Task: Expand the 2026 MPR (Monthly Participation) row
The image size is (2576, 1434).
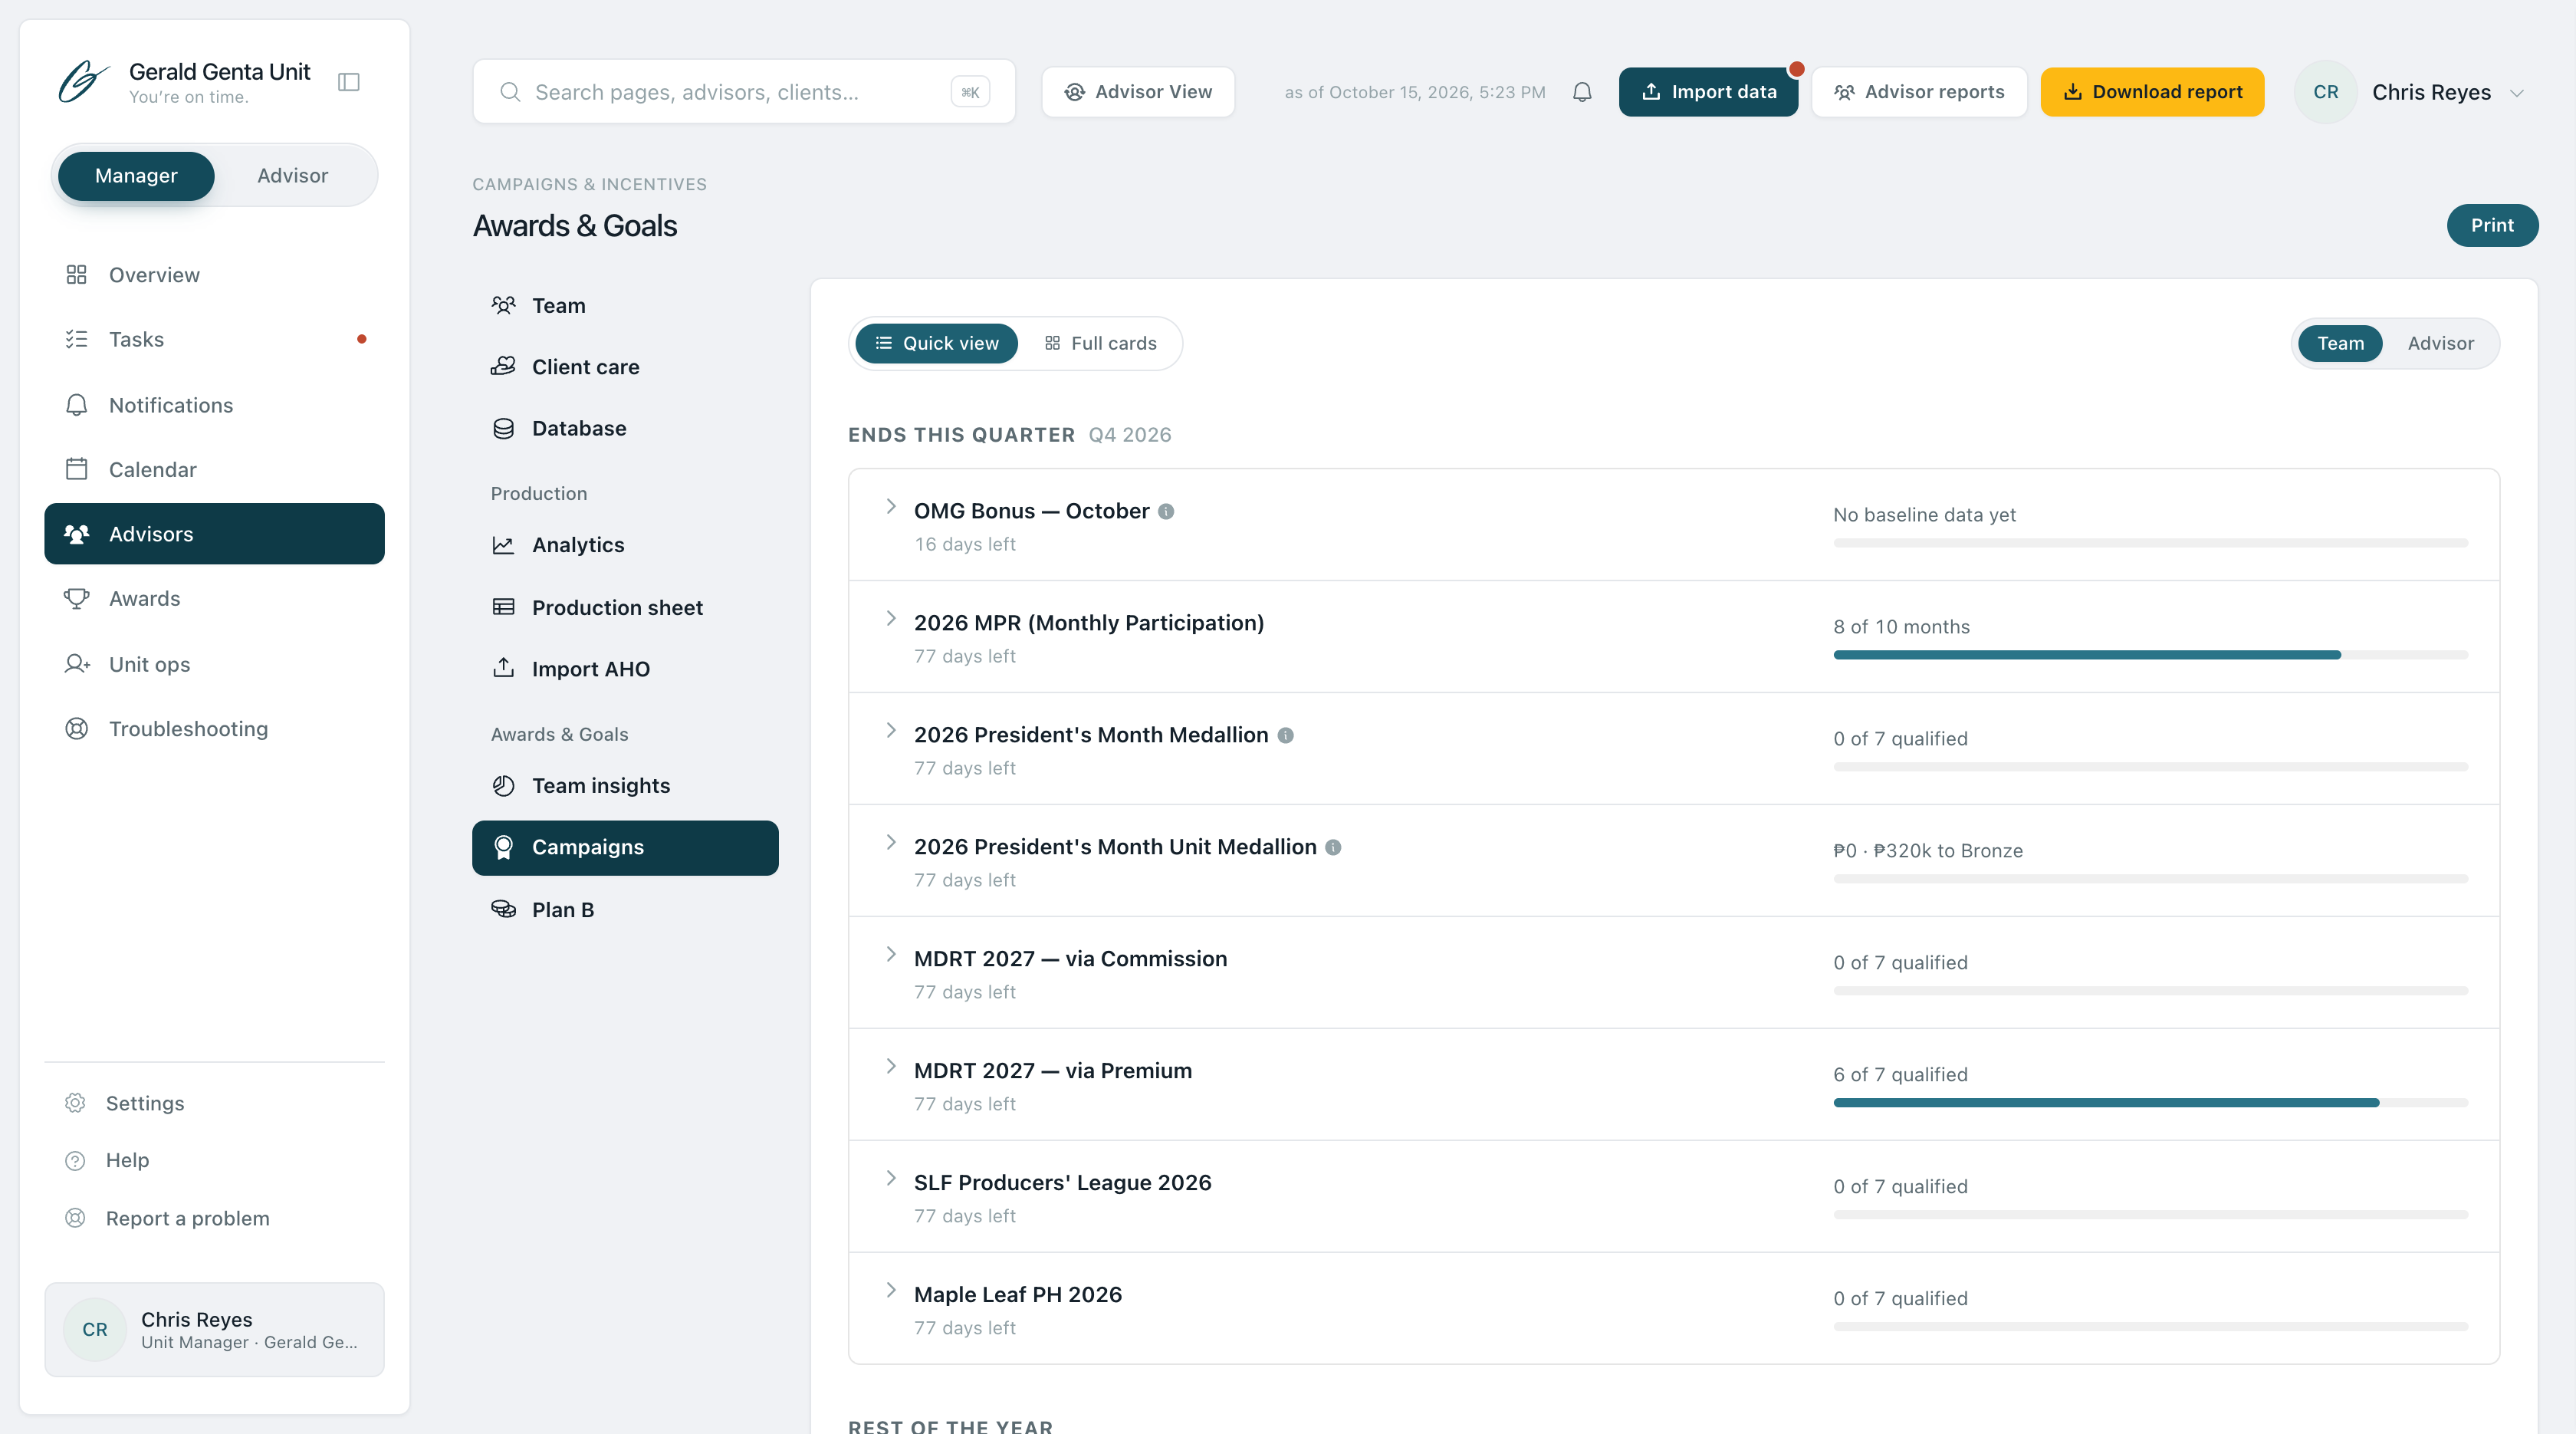Action: coord(891,619)
